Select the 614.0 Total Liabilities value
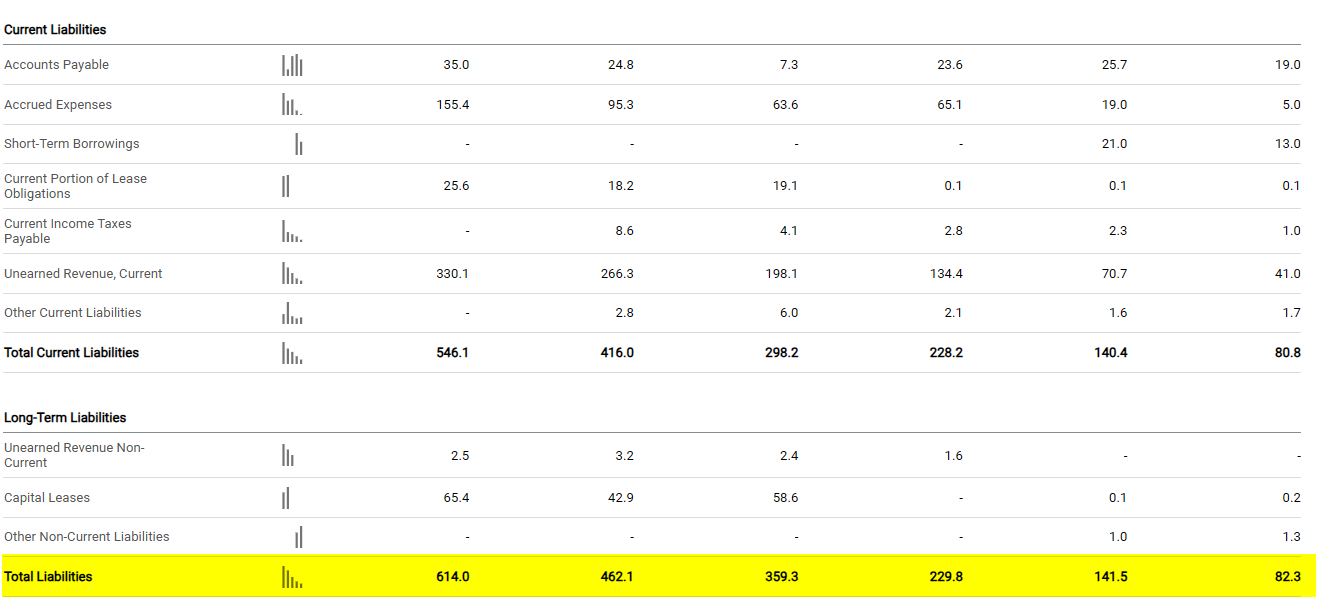 453,577
